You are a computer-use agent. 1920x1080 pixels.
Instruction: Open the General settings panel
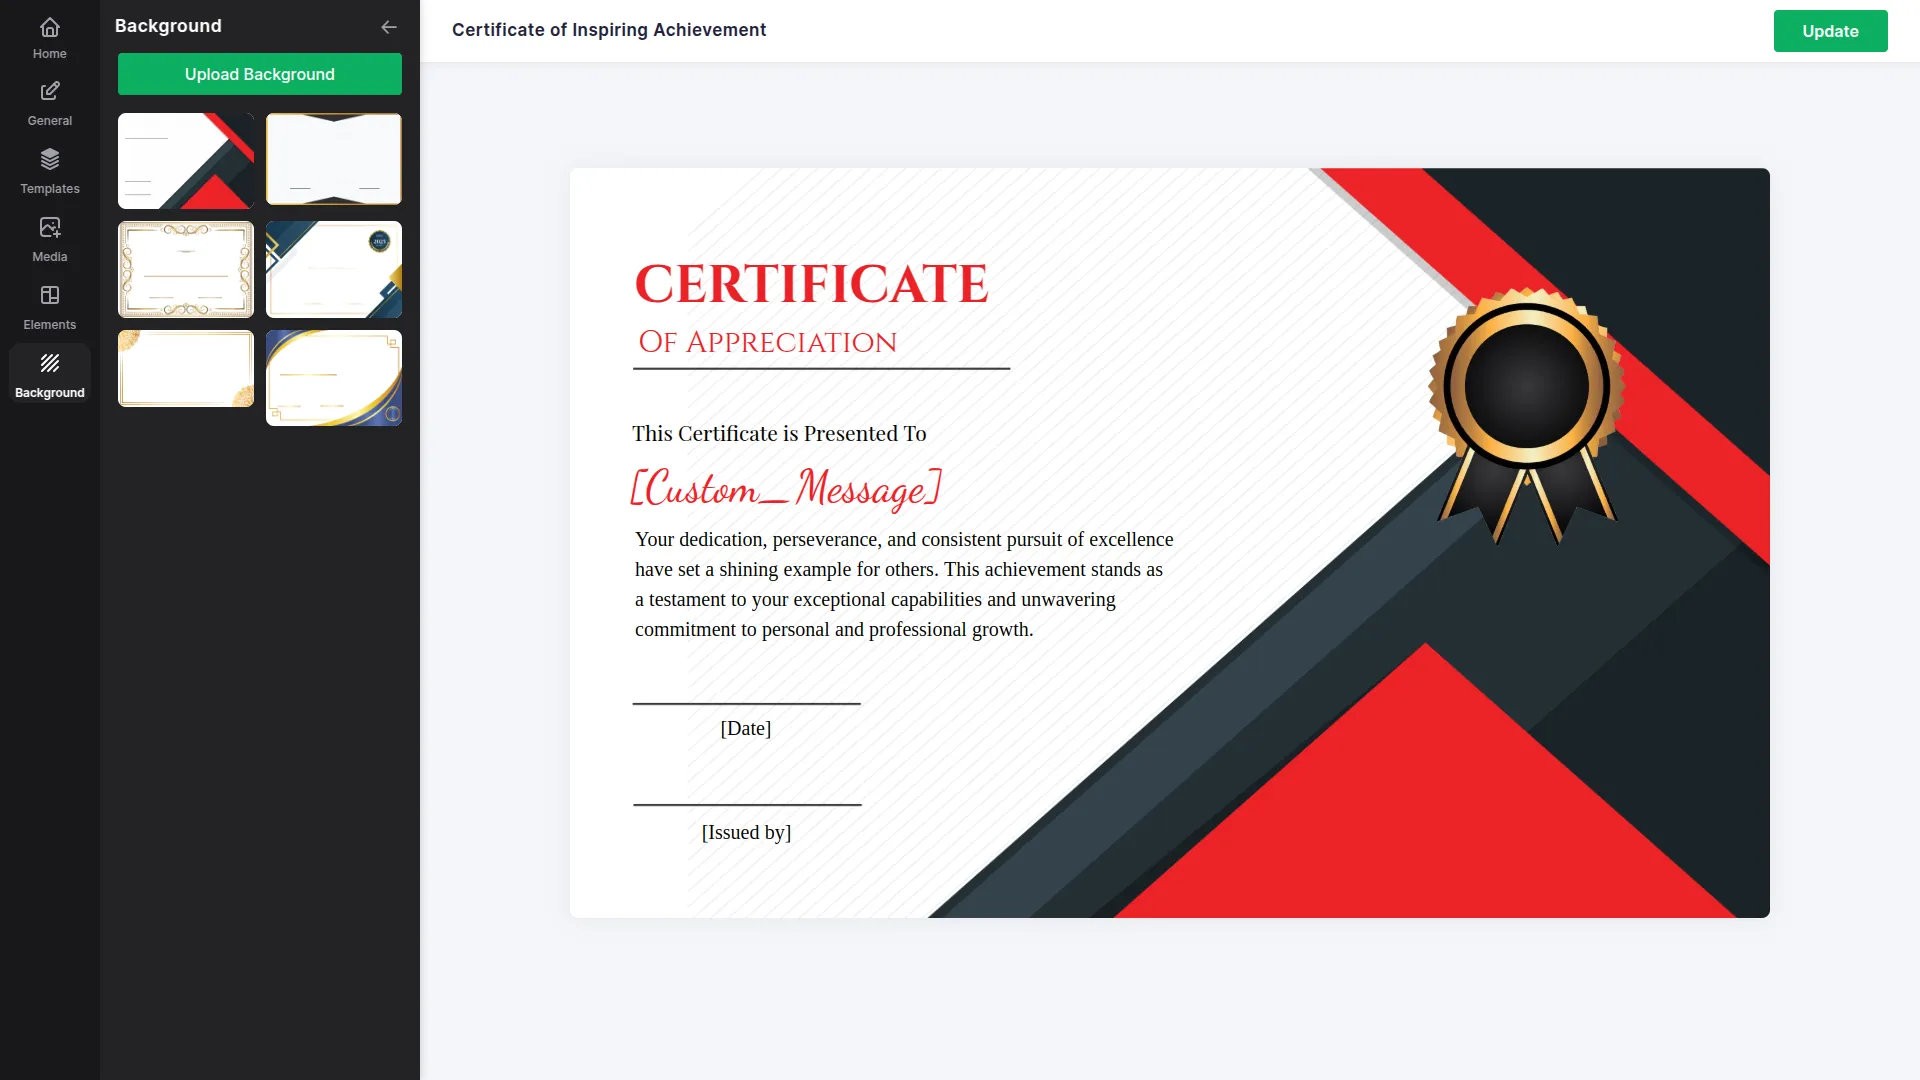coord(49,103)
